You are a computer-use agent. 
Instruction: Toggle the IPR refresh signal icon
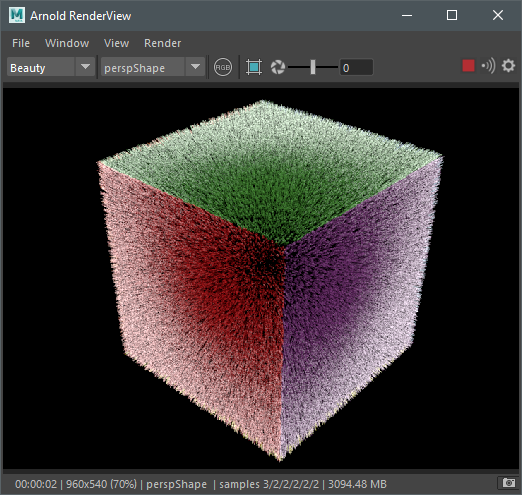[488, 66]
